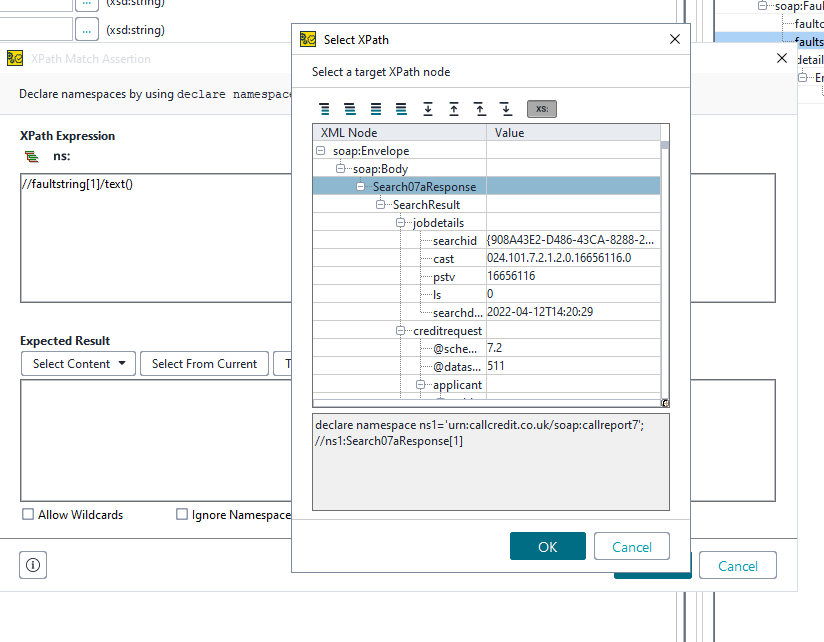Click the Select XPath dialog title icon
The width and height of the screenshot is (824, 642).
(308, 40)
